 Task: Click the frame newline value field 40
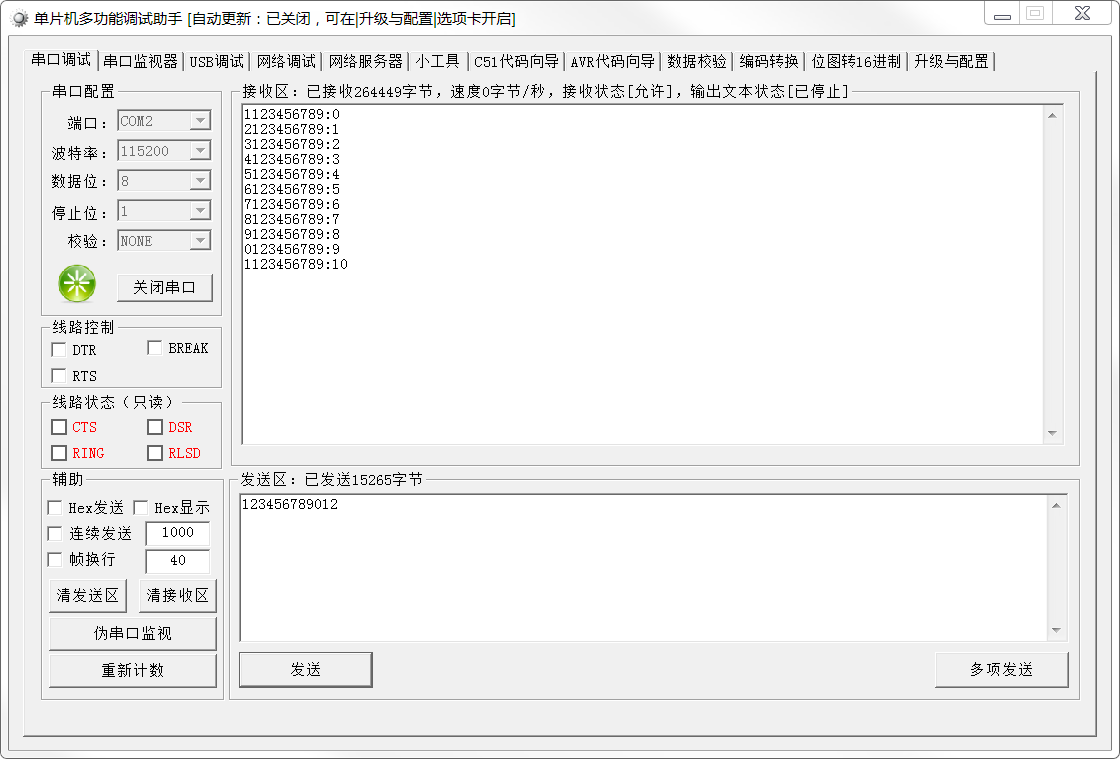178,561
